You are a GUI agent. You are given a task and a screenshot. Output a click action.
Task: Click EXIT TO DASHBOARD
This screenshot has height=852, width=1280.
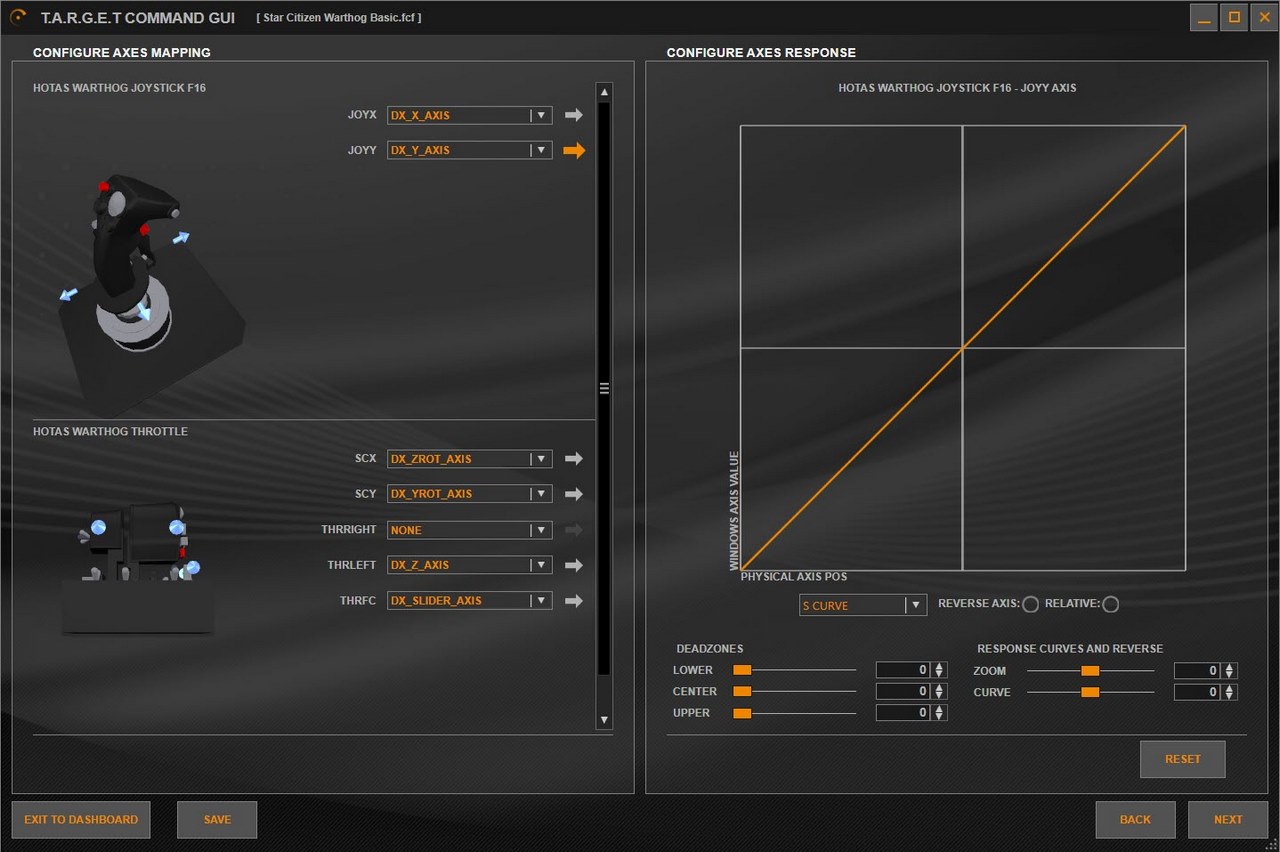pyautogui.click(x=81, y=820)
